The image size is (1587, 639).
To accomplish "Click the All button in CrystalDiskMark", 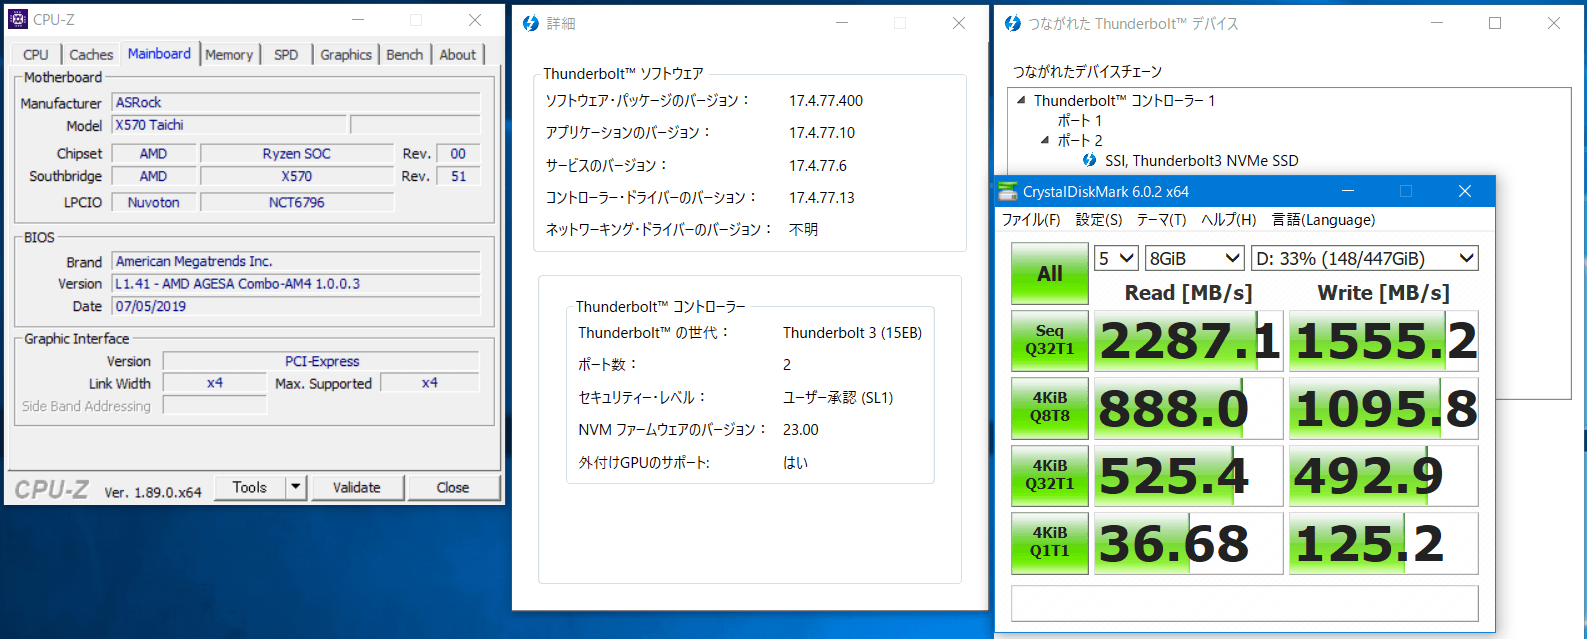I will (1050, 274).
